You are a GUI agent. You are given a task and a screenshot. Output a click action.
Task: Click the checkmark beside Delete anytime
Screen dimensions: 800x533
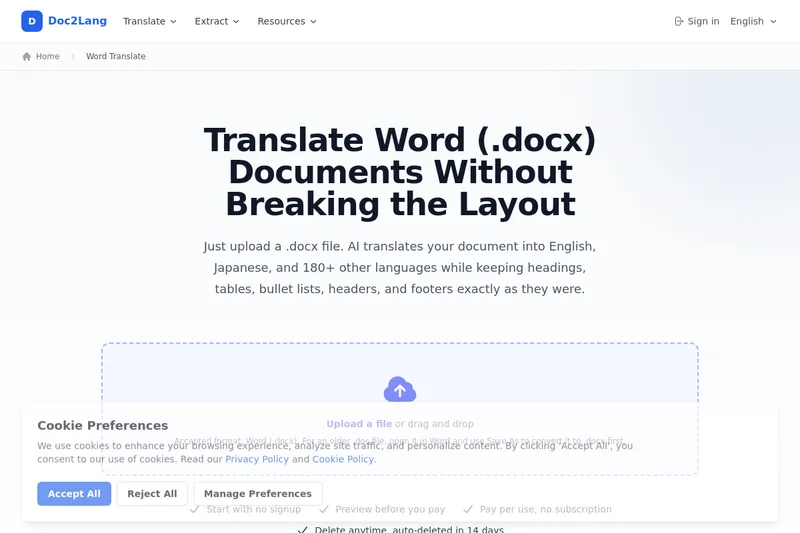[303, 529]
